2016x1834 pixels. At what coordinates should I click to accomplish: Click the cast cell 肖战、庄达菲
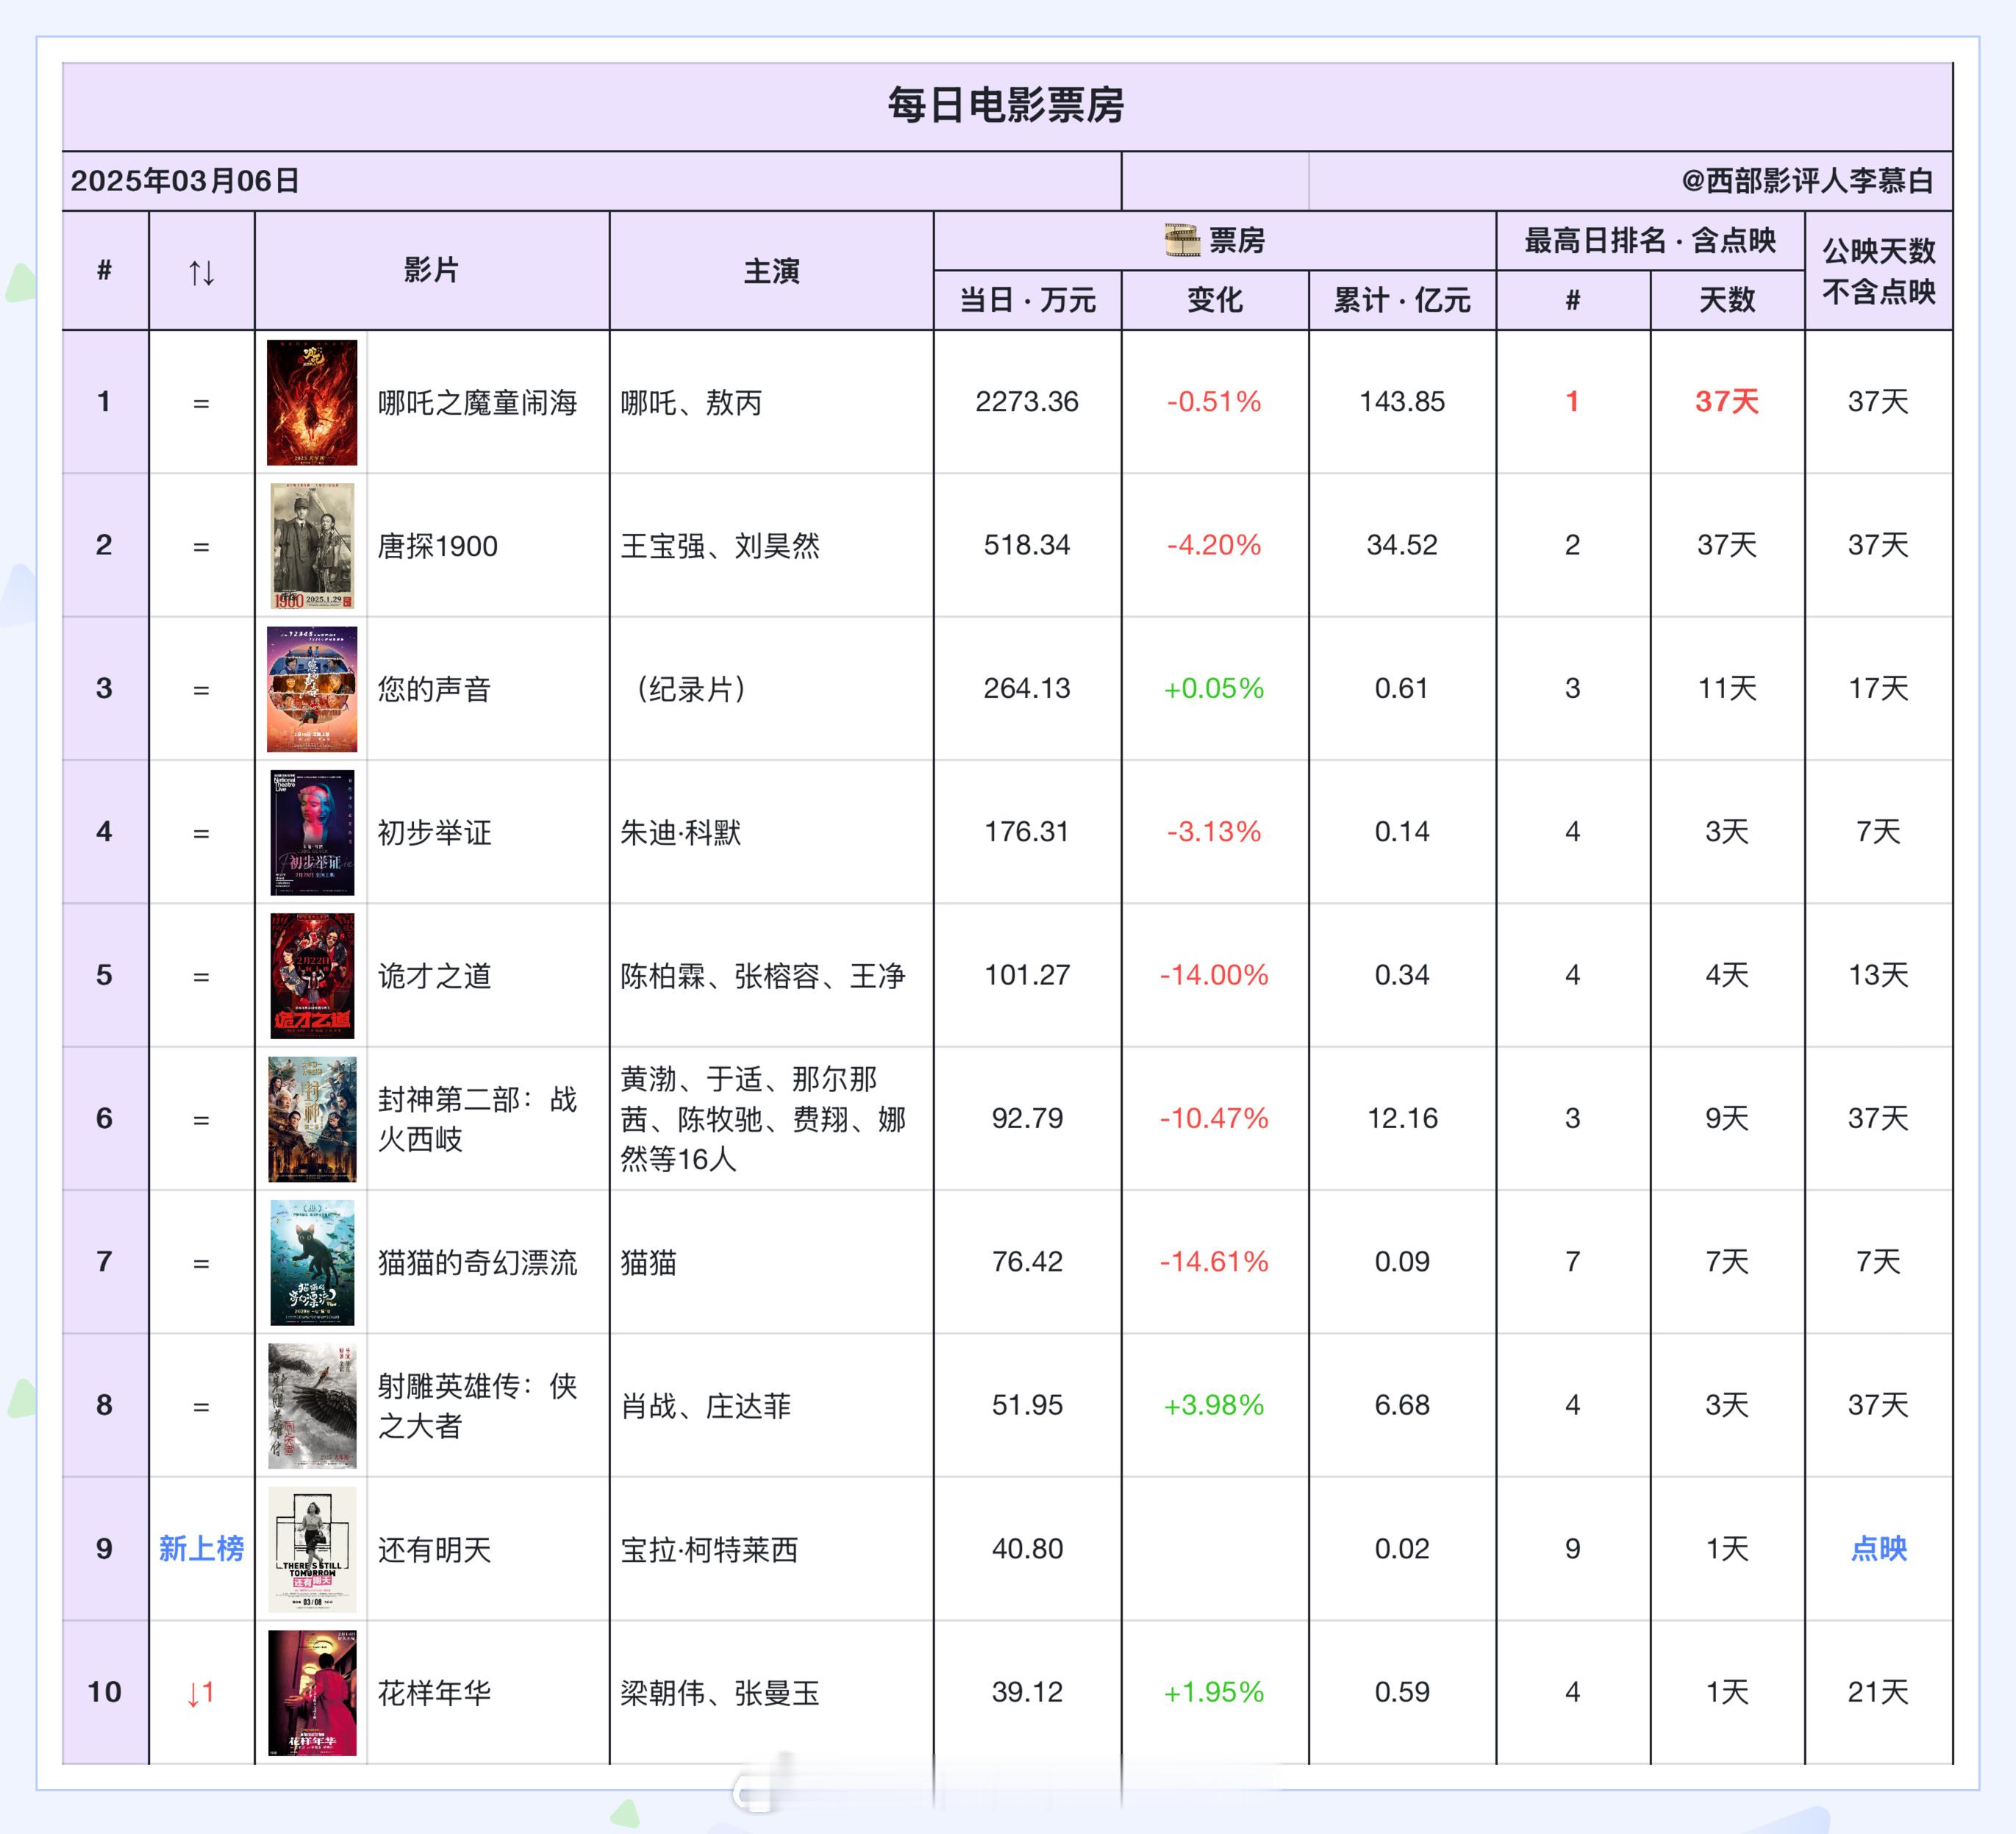pyautogui.click(x=706, y=1406)
